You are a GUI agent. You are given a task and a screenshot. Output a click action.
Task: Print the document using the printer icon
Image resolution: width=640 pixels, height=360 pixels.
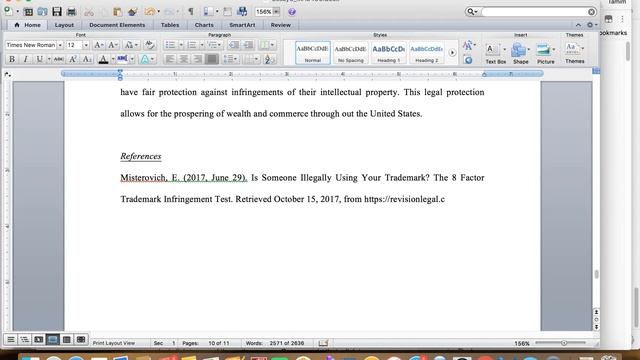pyautogui.click(x=71, y=12)
